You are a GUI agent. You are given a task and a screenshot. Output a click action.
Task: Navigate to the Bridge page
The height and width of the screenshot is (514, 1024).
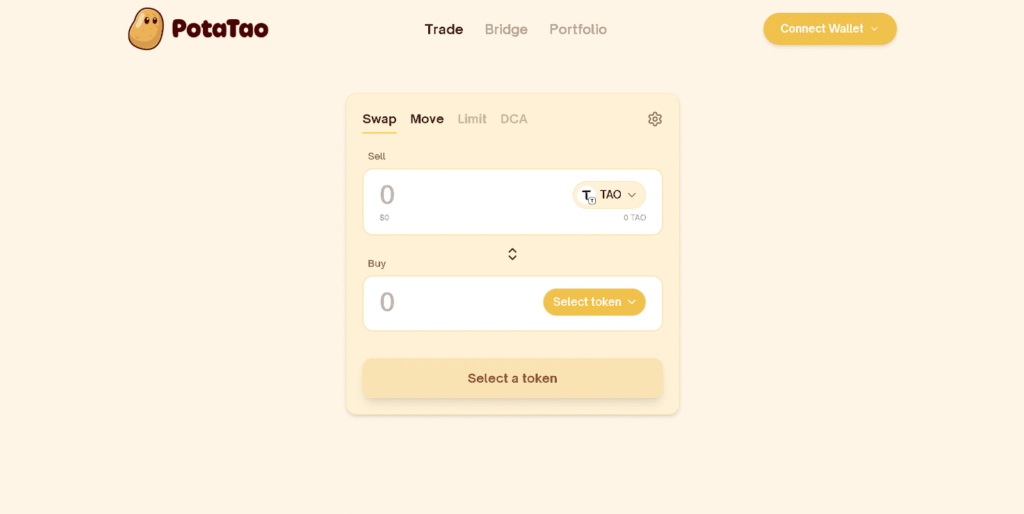coord(506,29)
